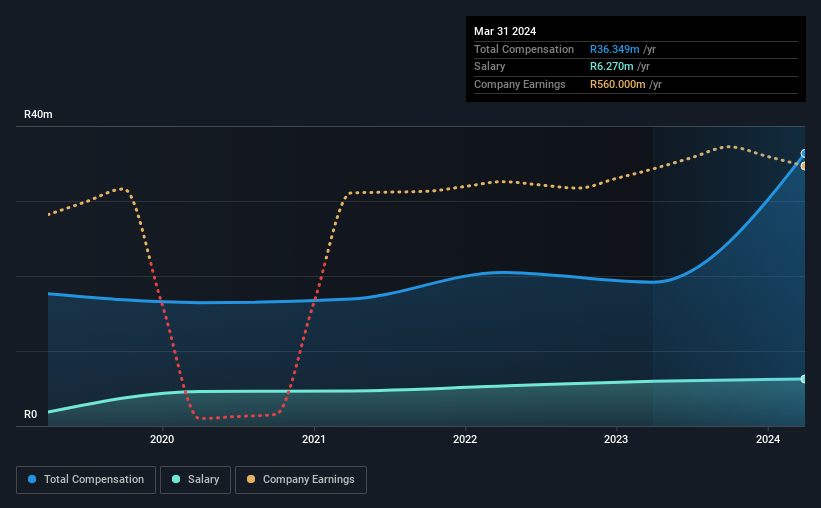Screen dimensions: 821x508
Task: Click the R6.270m salary value
Action: (x=612, y=67)
